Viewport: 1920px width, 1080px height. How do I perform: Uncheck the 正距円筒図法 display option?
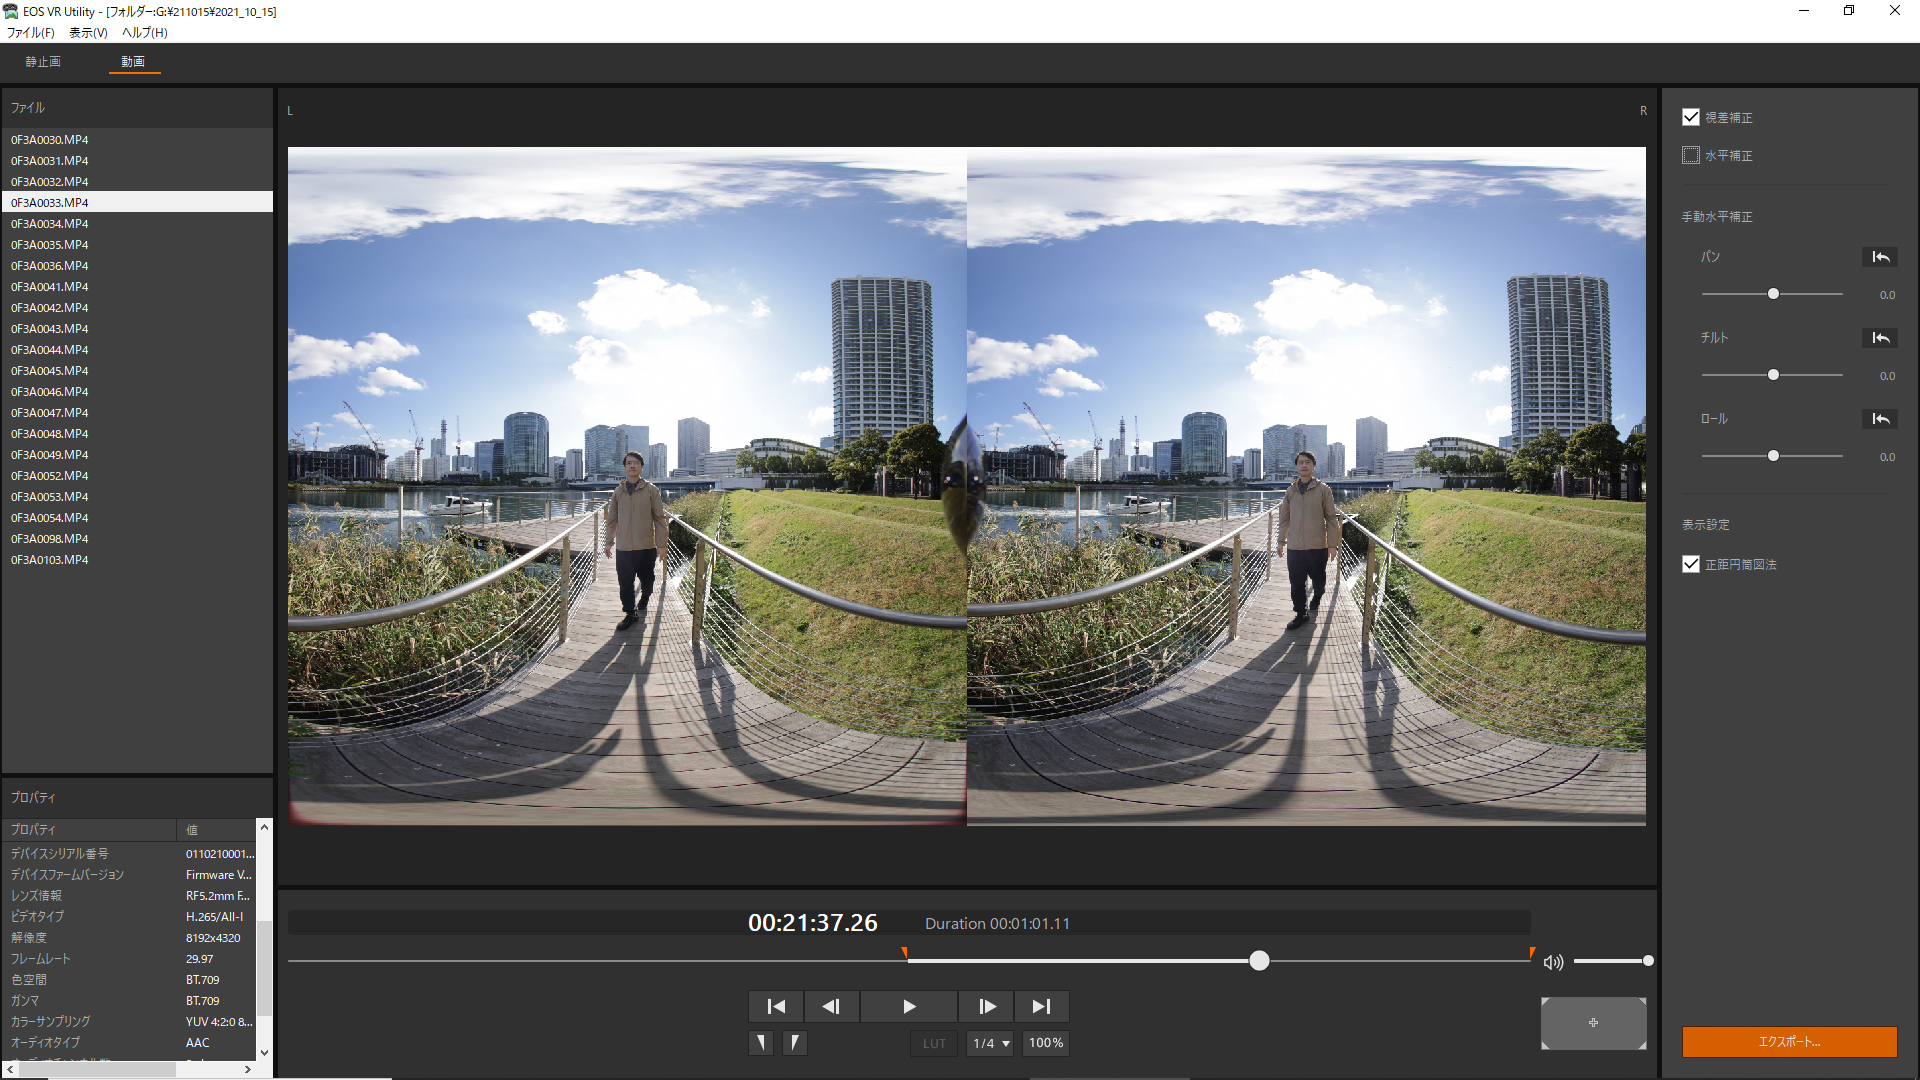(1691, 564)
